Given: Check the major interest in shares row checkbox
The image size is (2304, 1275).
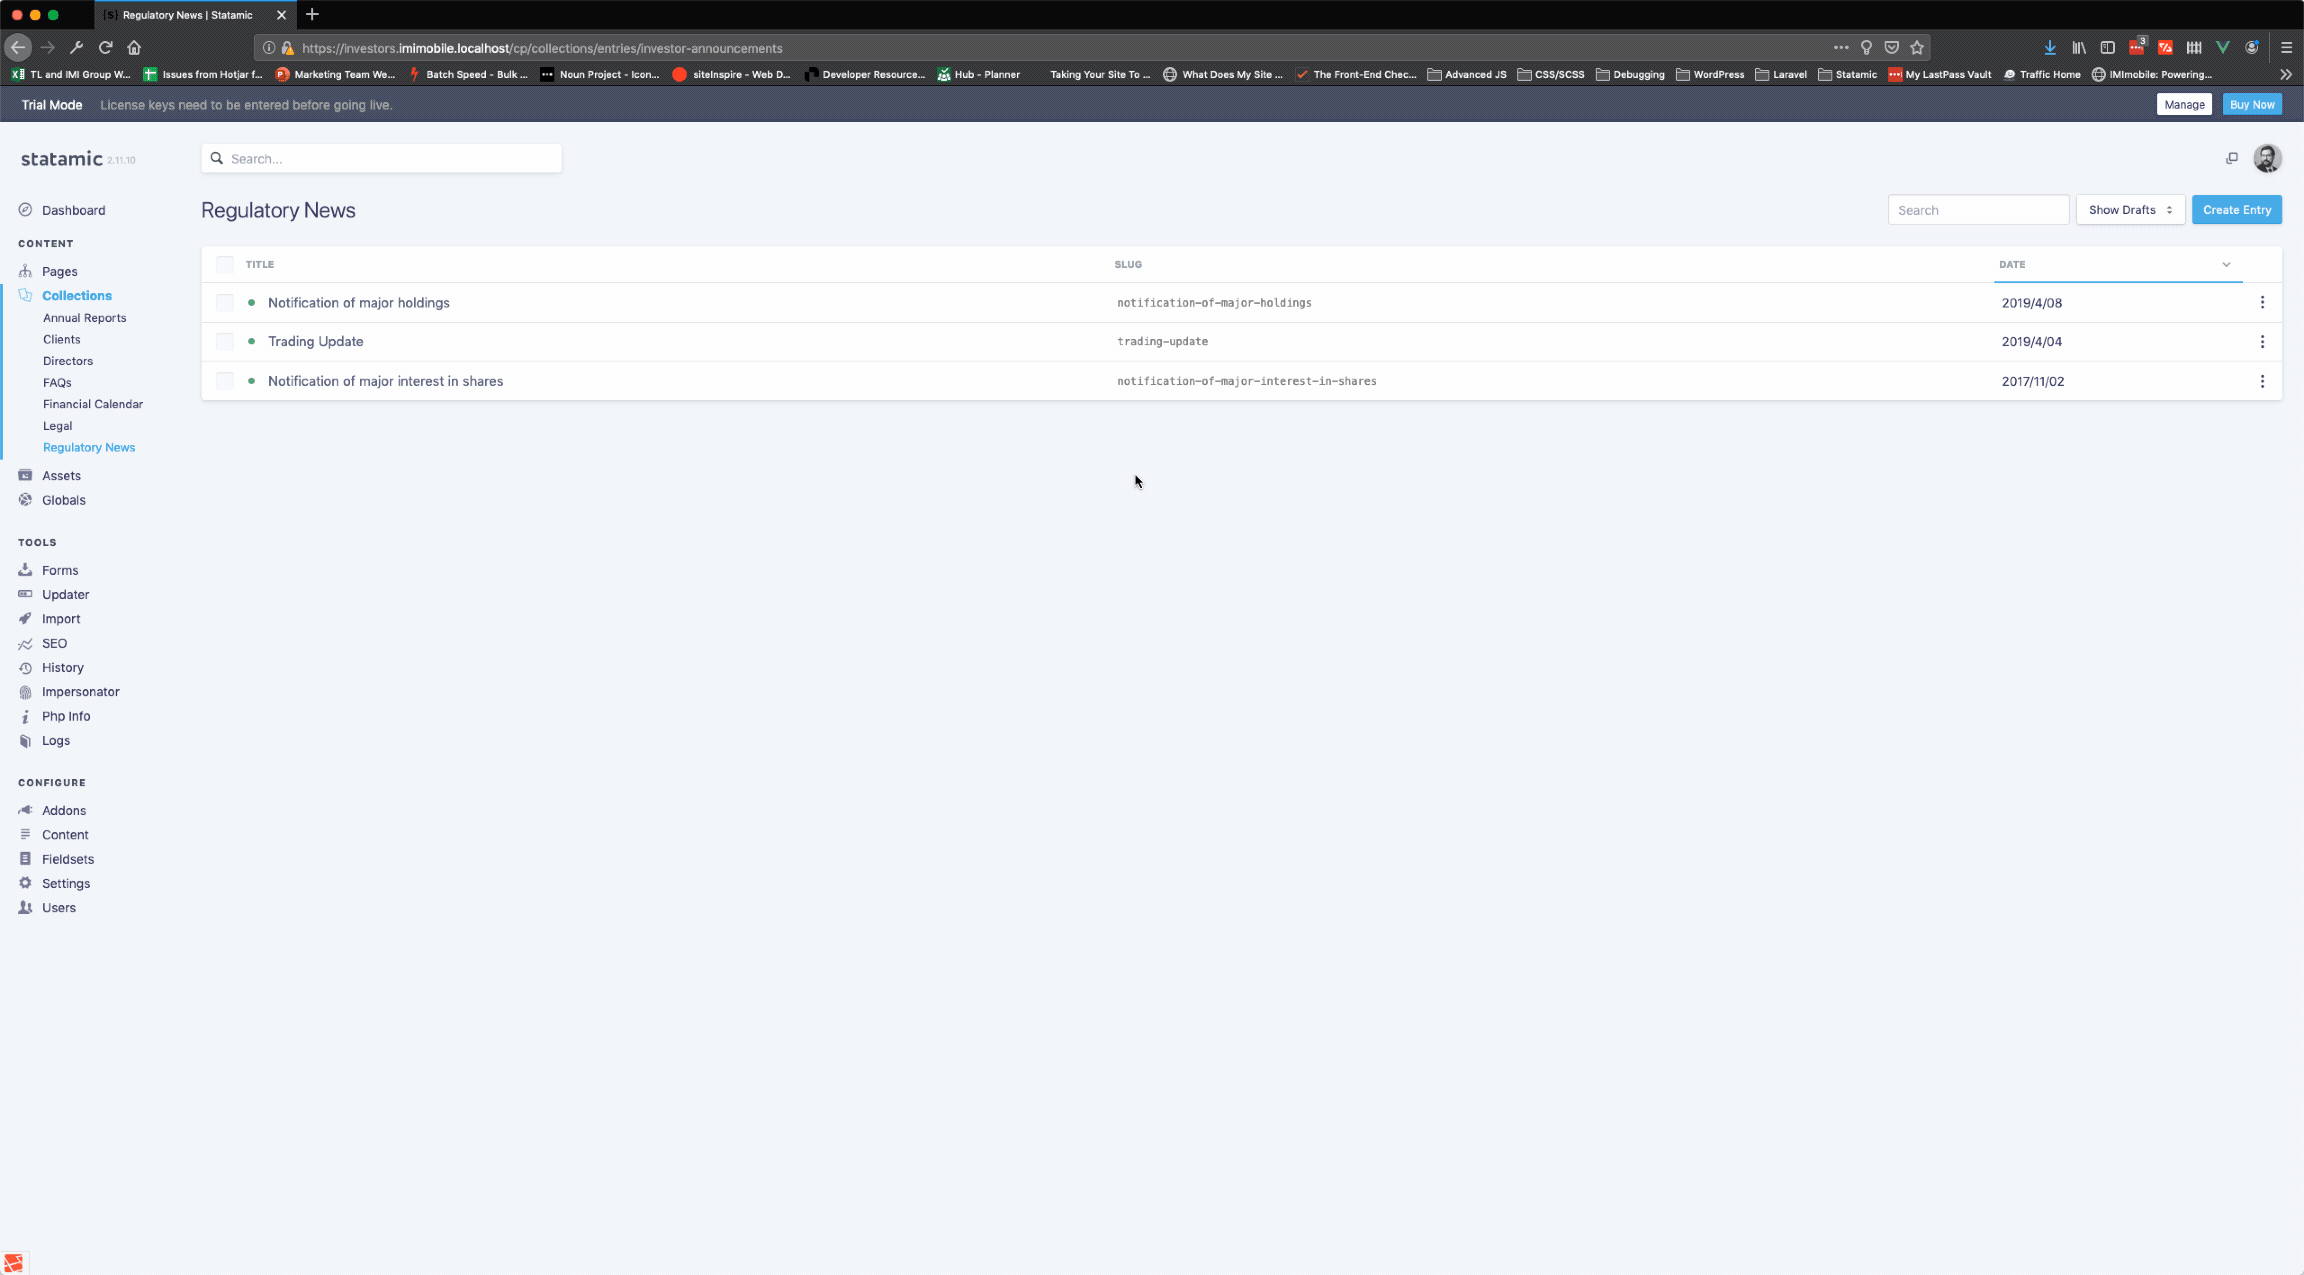Looking at the screenshot, I should tap(225, 381).
